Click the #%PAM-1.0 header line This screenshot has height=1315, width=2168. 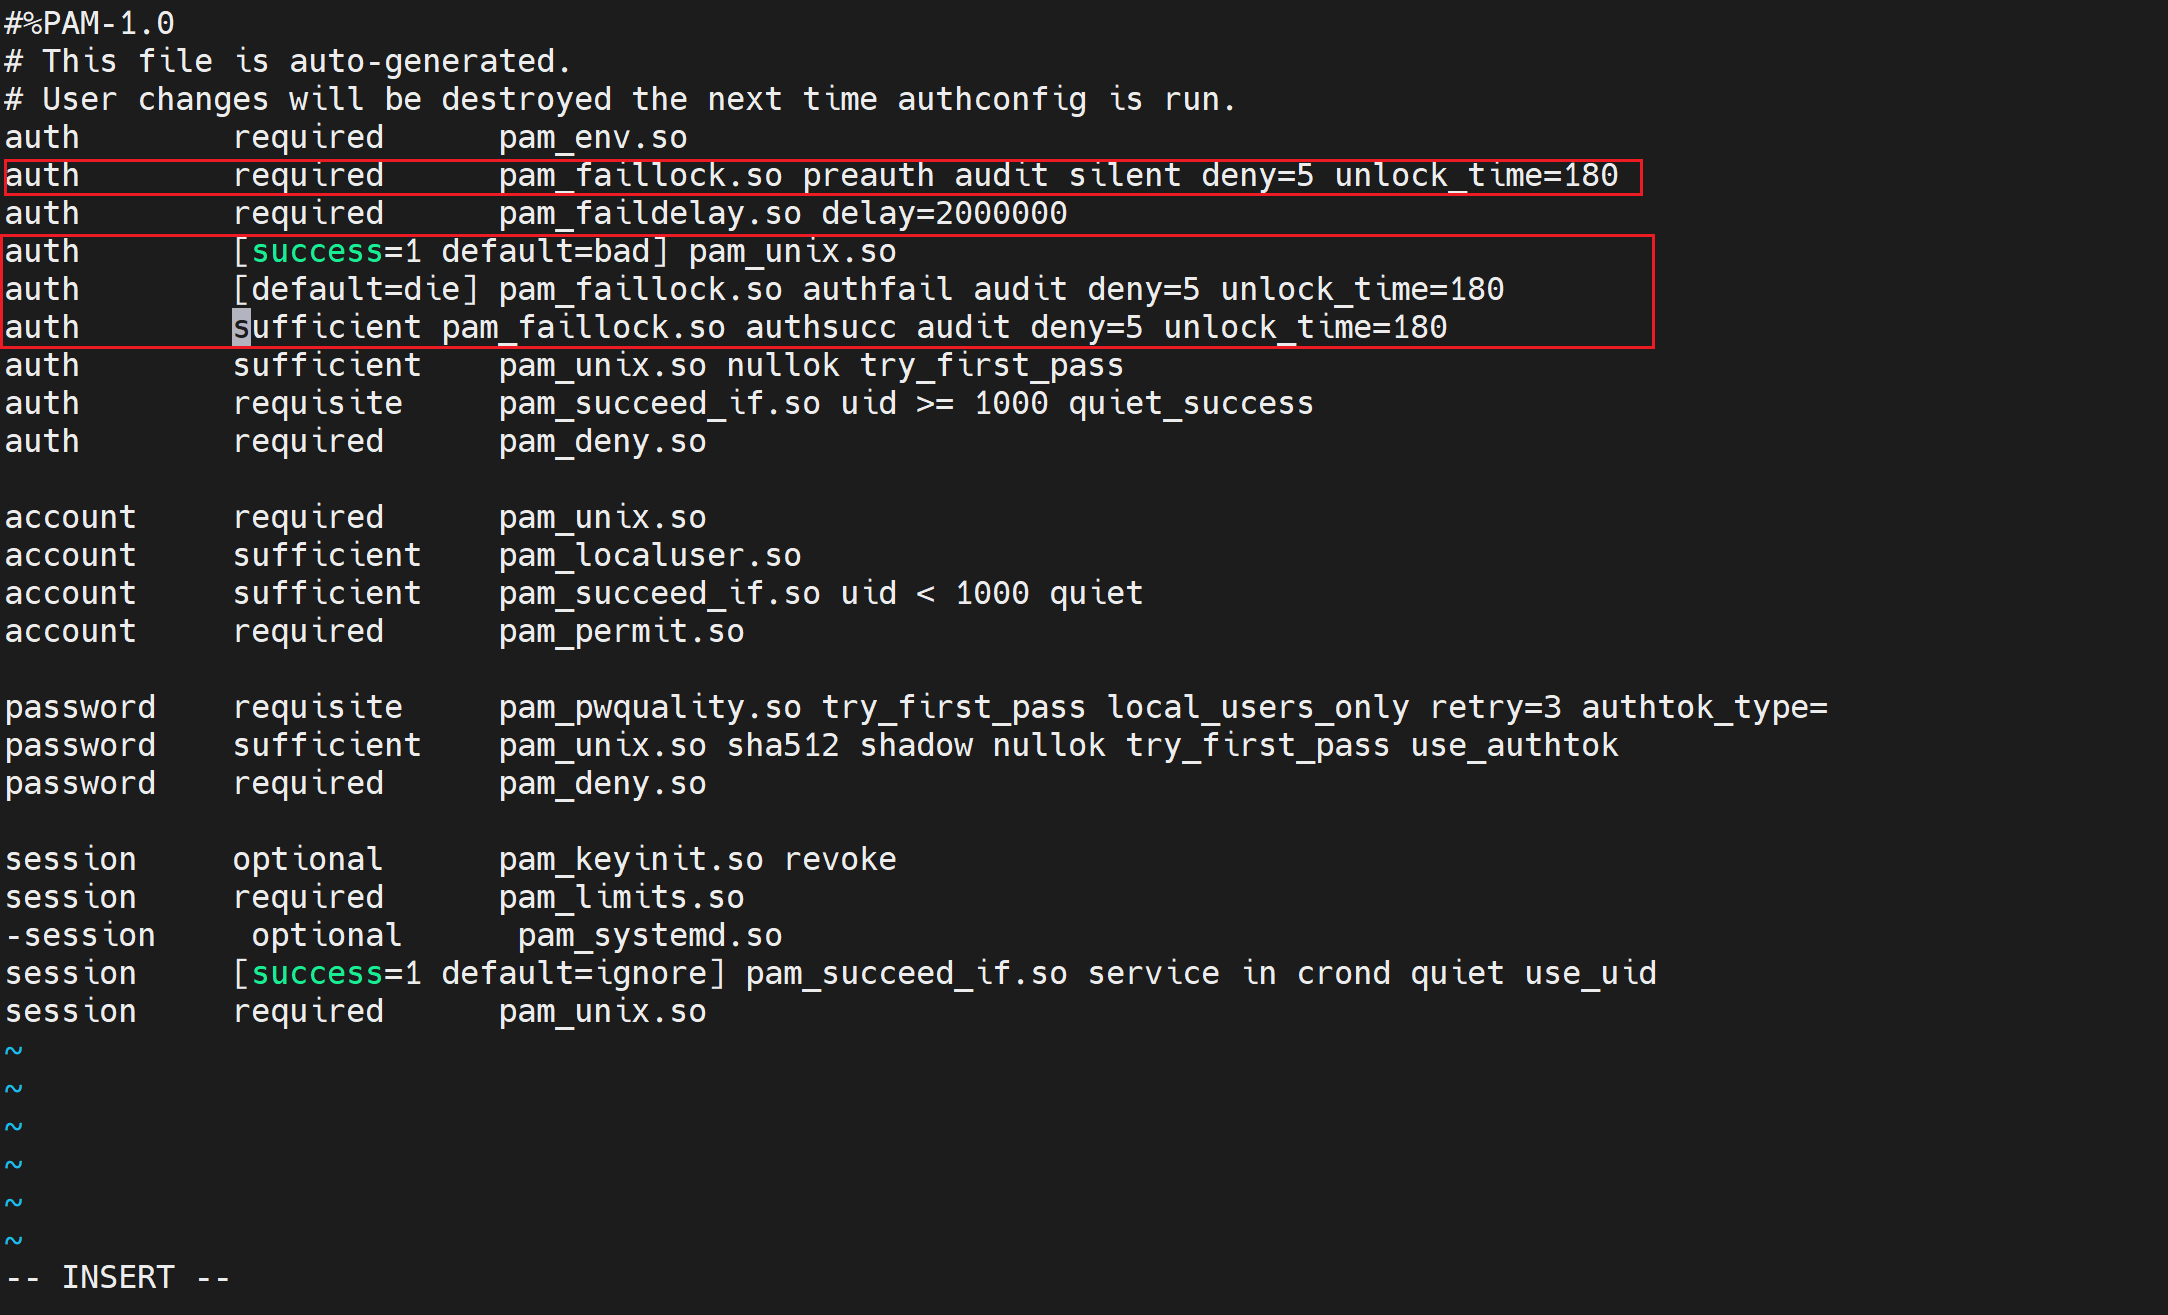tap(89, 23)
